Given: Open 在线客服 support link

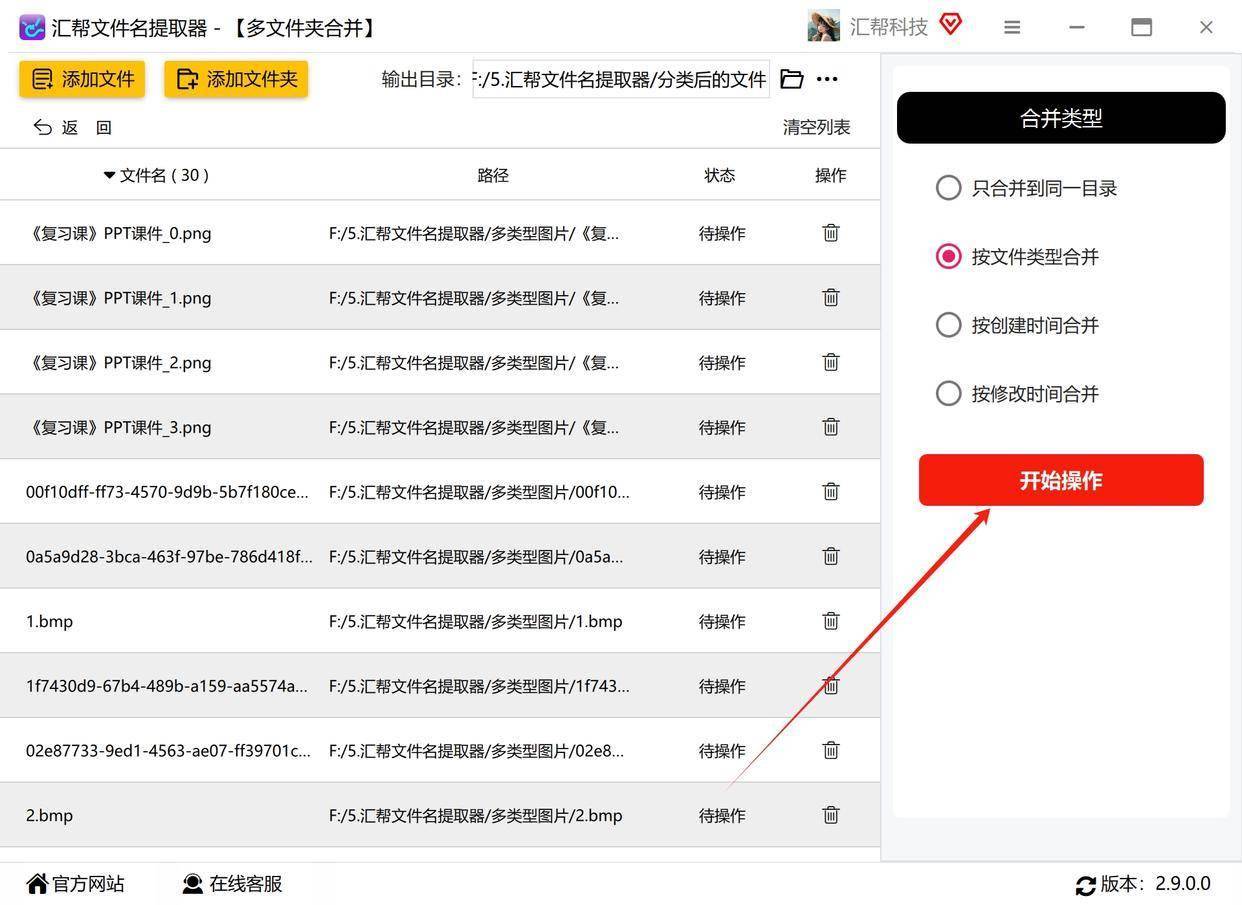Looking at the screenshot, I should 232,884.
